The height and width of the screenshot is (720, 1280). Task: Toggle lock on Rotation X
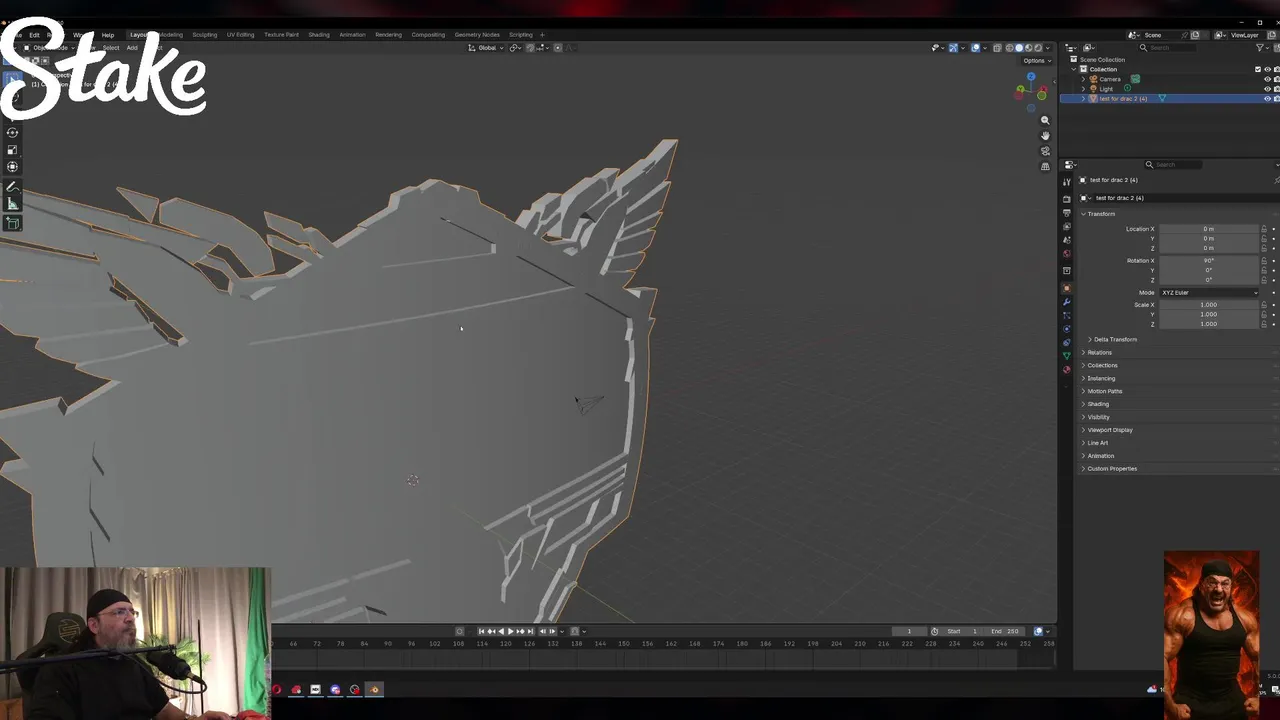click(1264, 261)
